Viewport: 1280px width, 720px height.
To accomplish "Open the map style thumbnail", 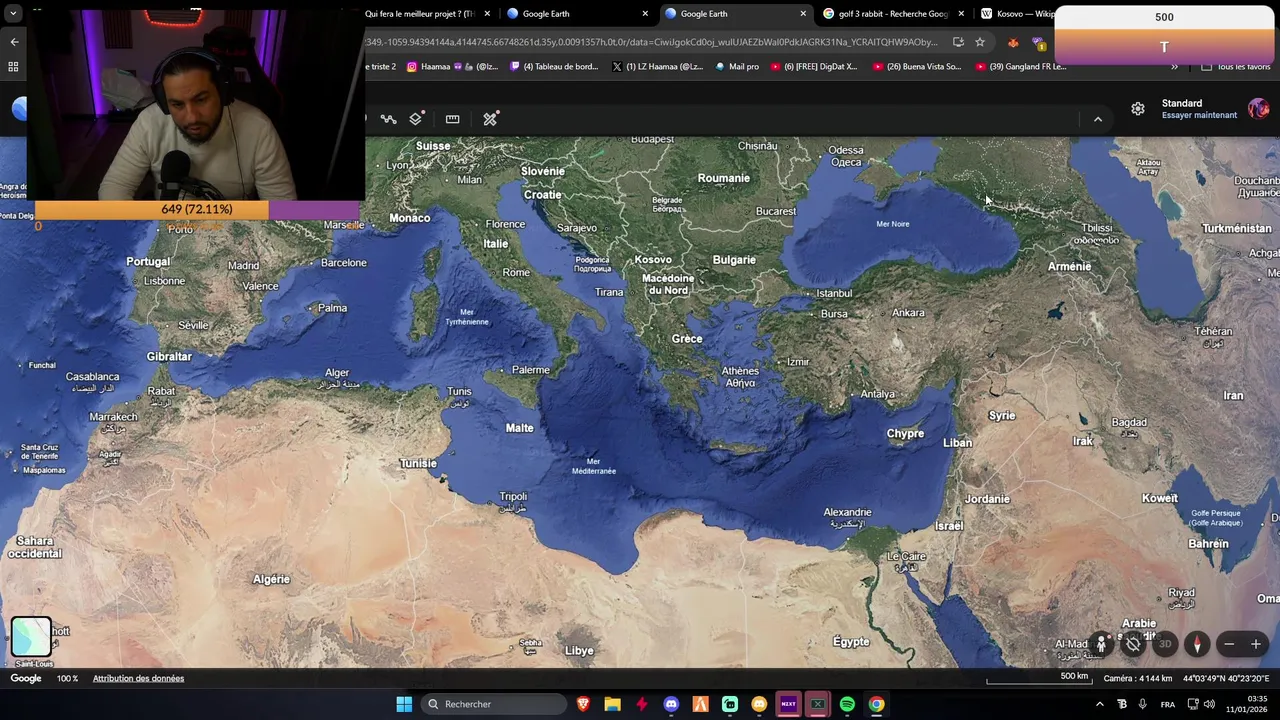I will (31, 636).
